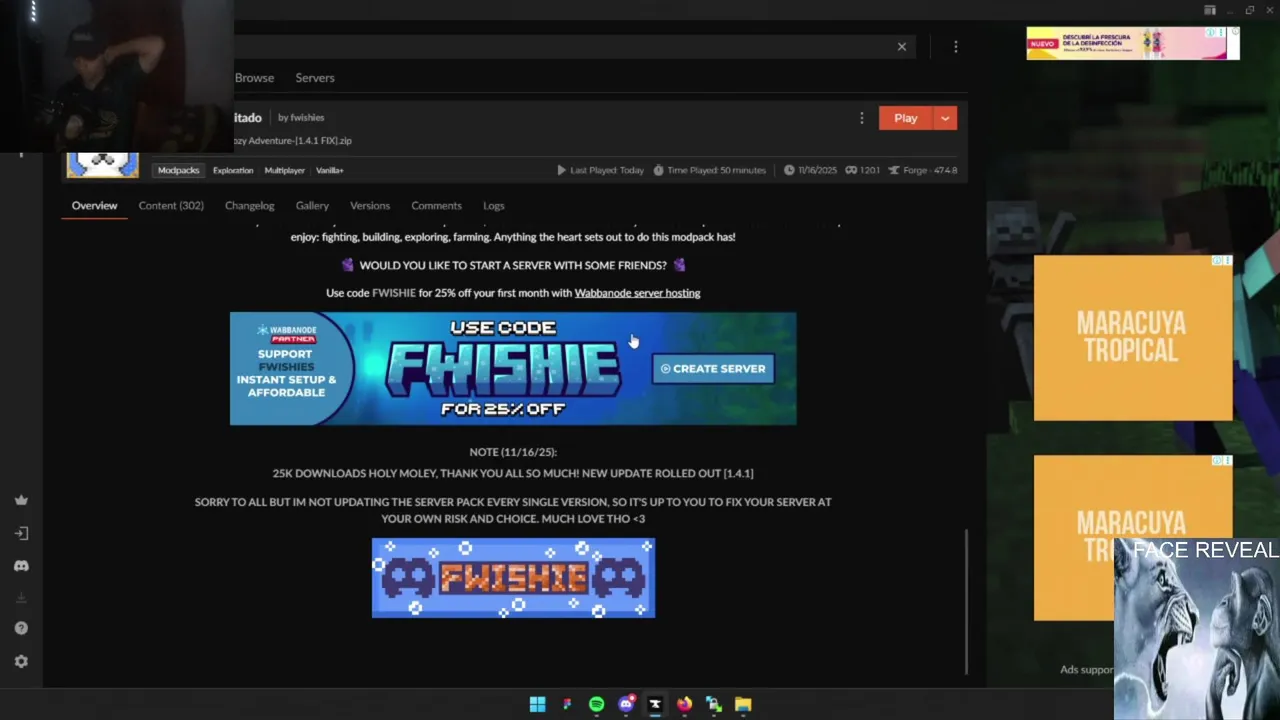Viewport: 1280px width, 720px height.
Task: Switch to the Content (302) tab
Action: coord(171,205)
